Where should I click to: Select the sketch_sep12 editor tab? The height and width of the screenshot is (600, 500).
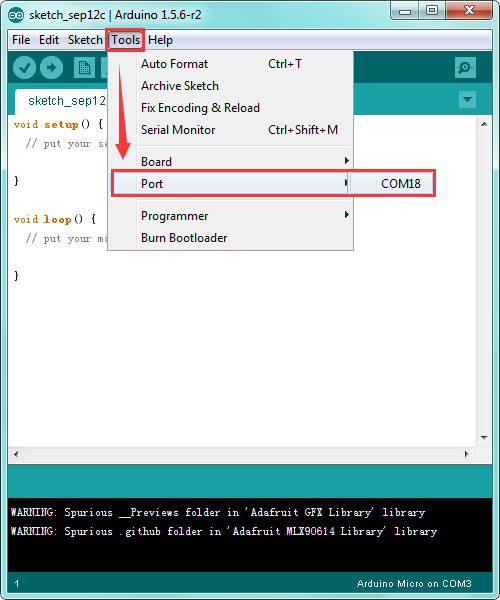pyautogui.click(x=61, y=101)
